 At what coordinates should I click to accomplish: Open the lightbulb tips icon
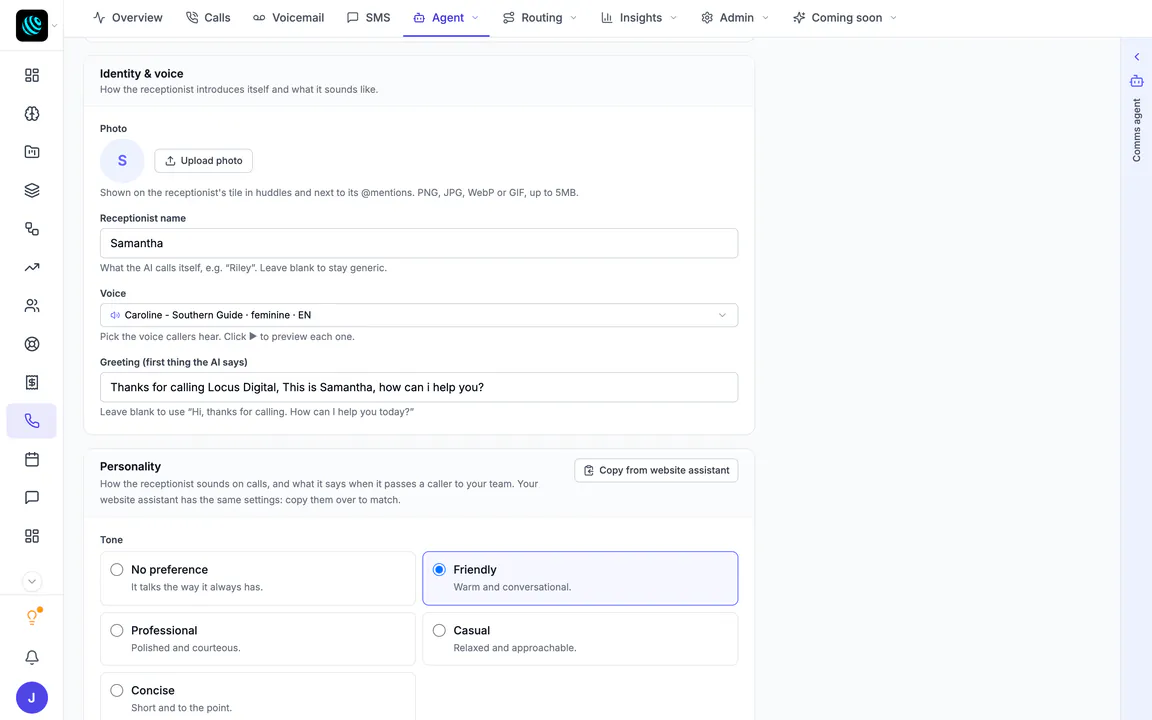pyautogui.click(x=32, y=617)
